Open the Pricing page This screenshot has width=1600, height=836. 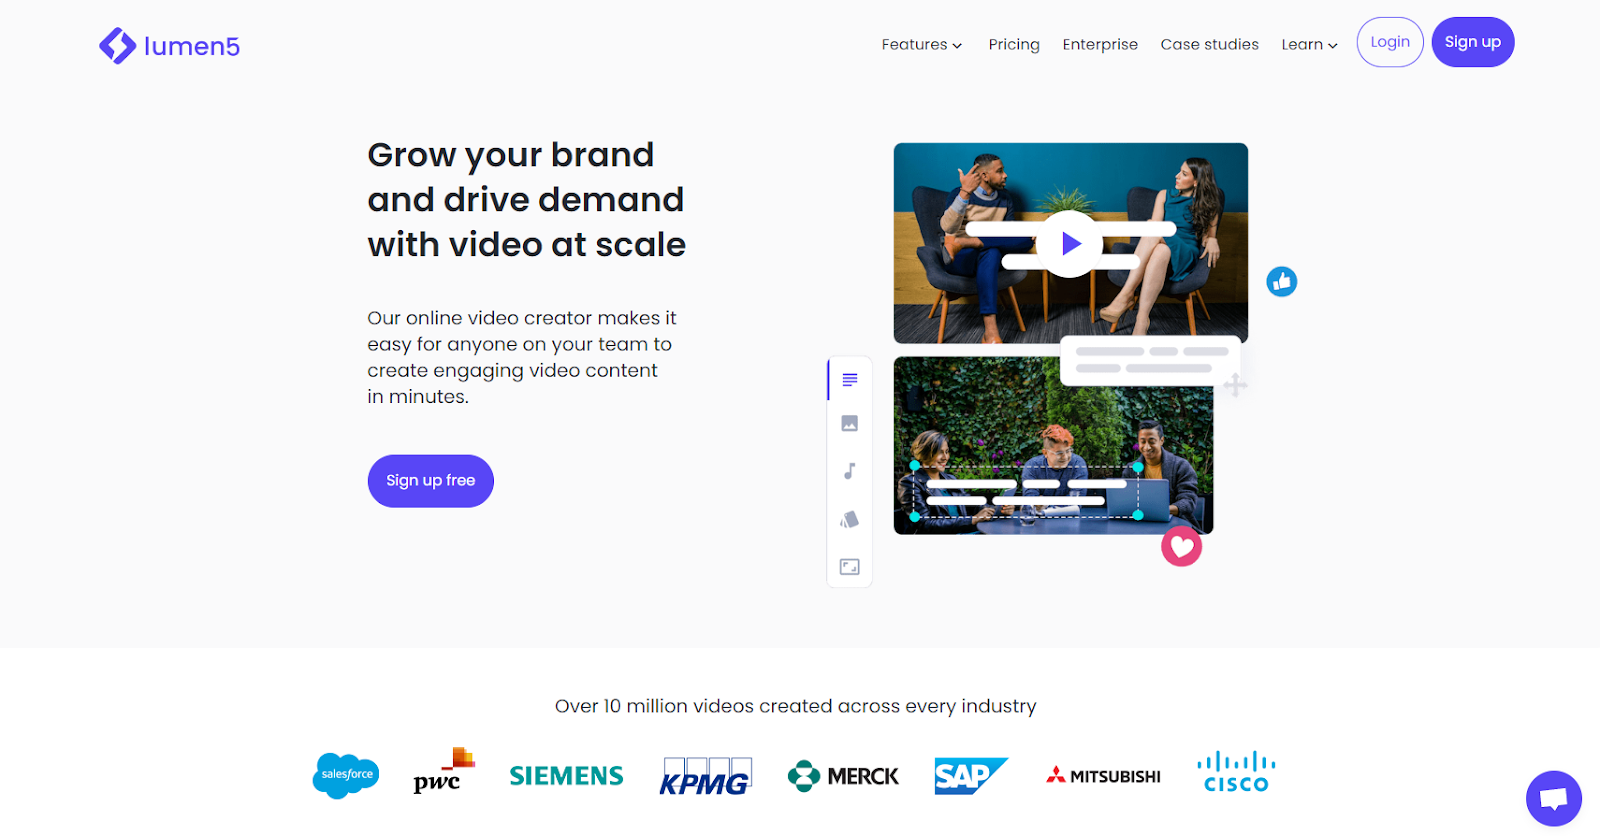point(1014,45)
